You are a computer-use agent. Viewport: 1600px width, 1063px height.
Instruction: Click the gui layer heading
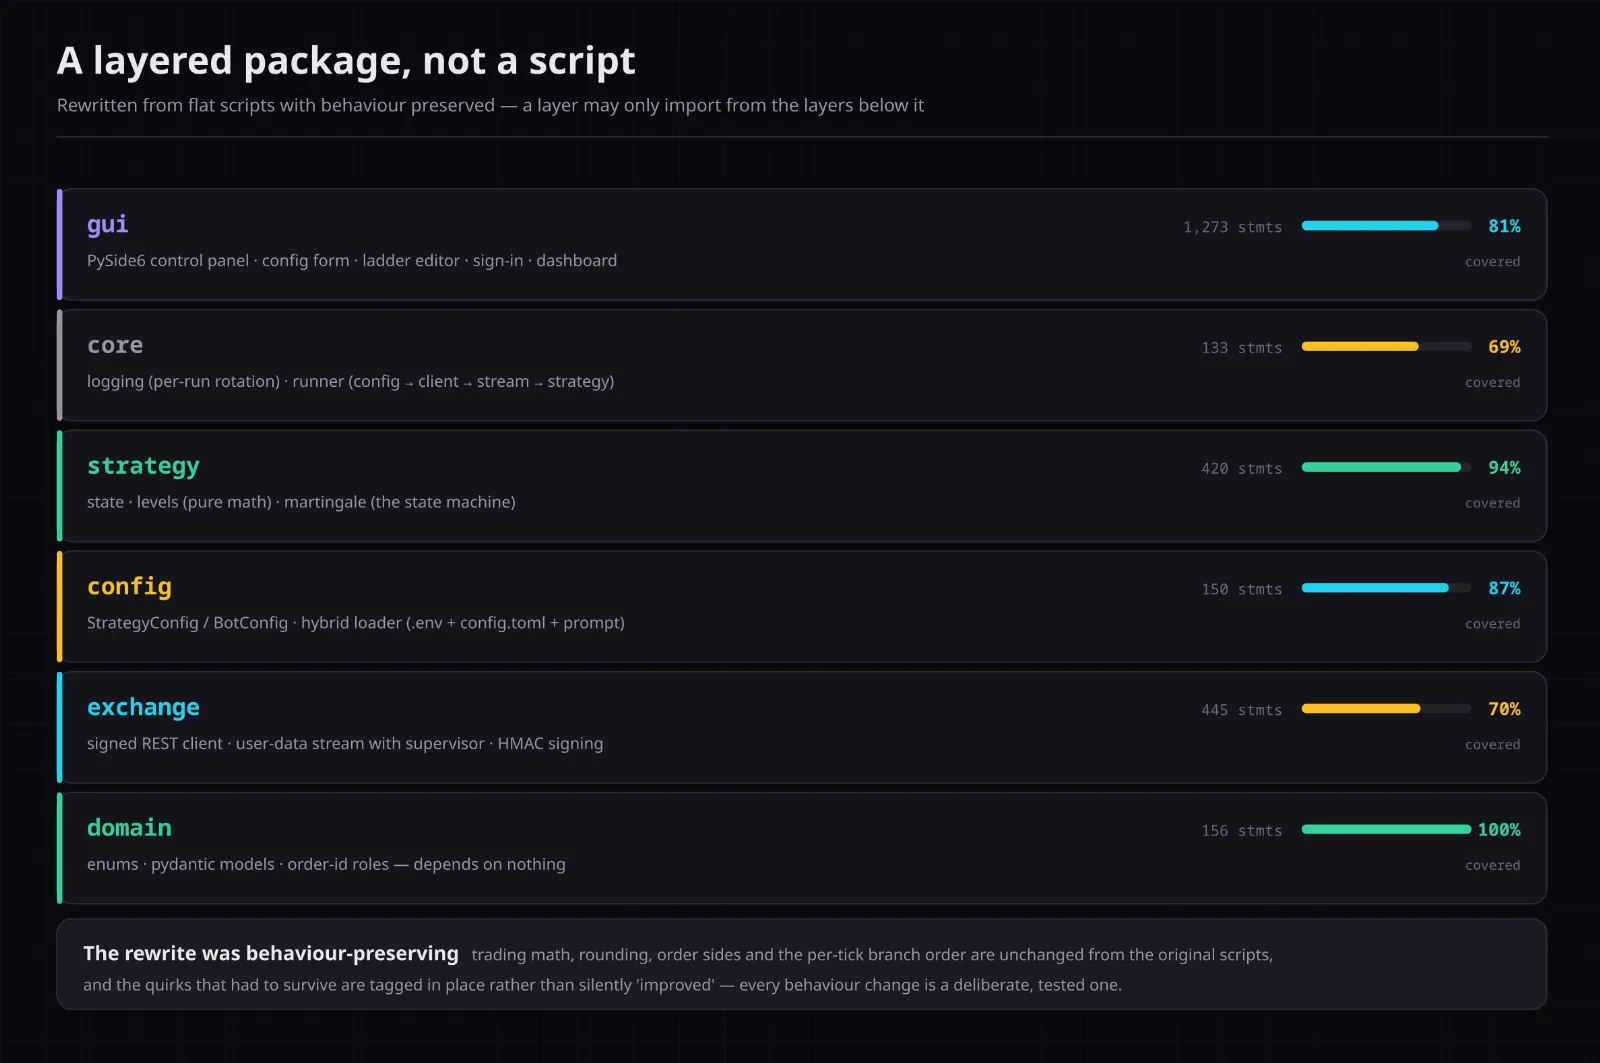pyautogui.click(x=107, y=225)
